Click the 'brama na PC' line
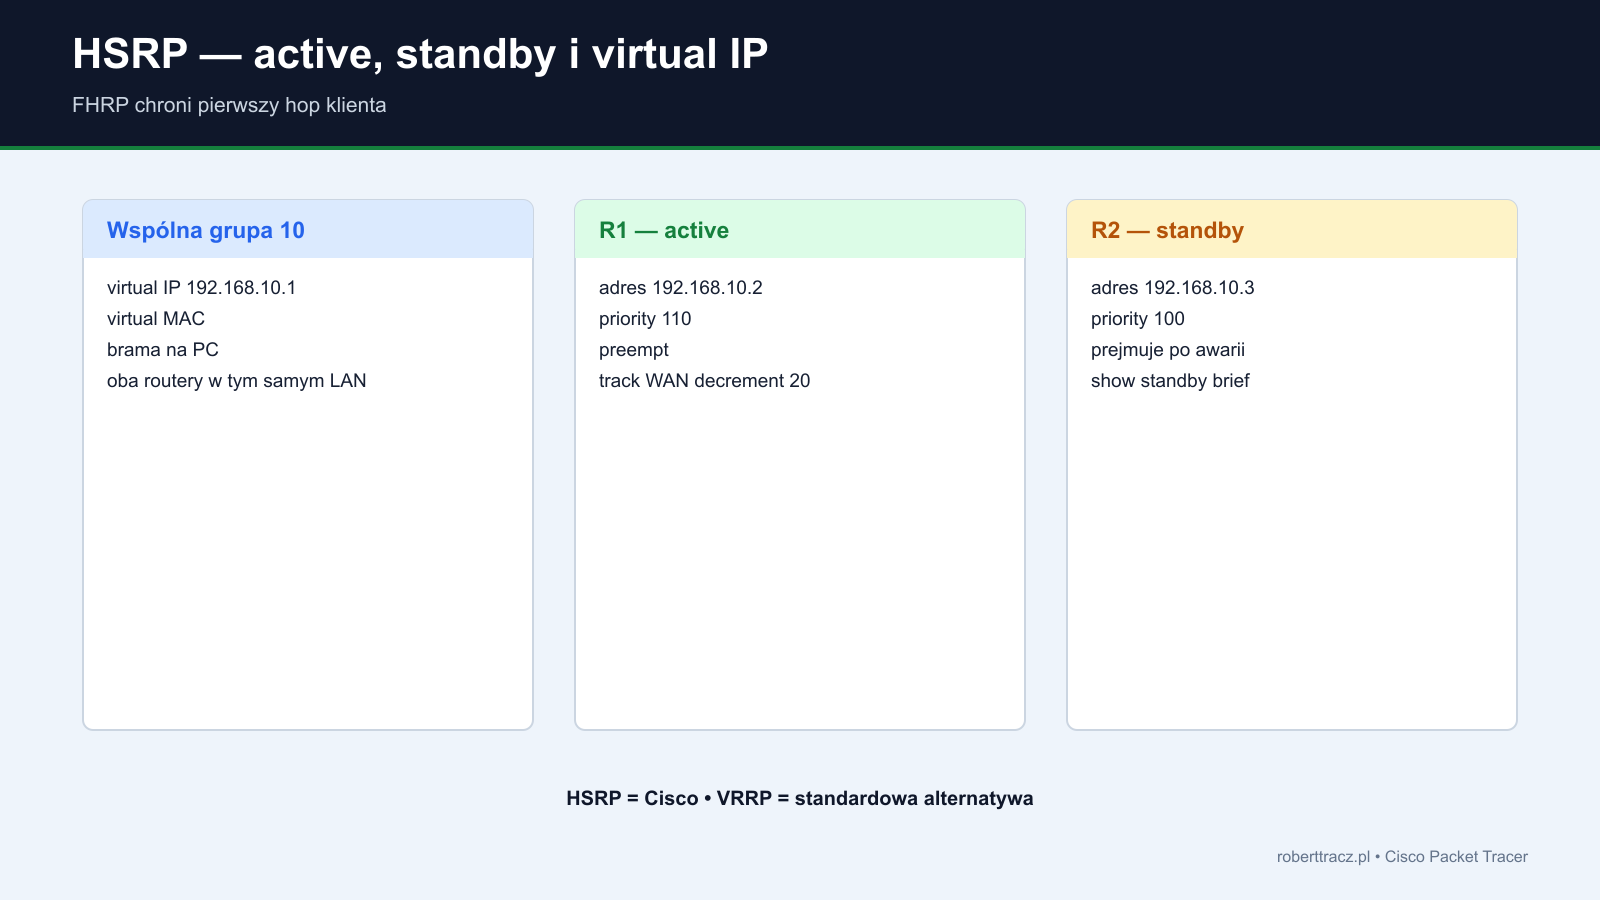 pyautogui.click(x=163, y=350)
